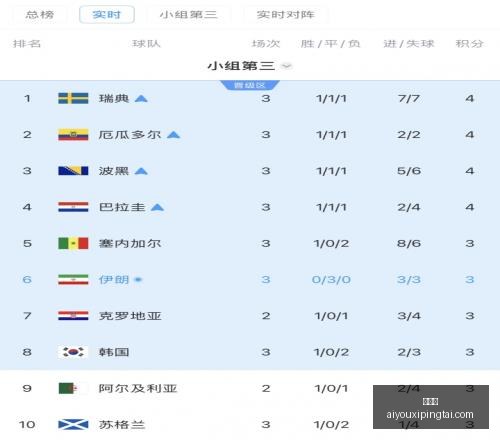This screenshot has width=500, height=440.
Task: Click the up arrow beside 波黑
Action: pos(141,171)
